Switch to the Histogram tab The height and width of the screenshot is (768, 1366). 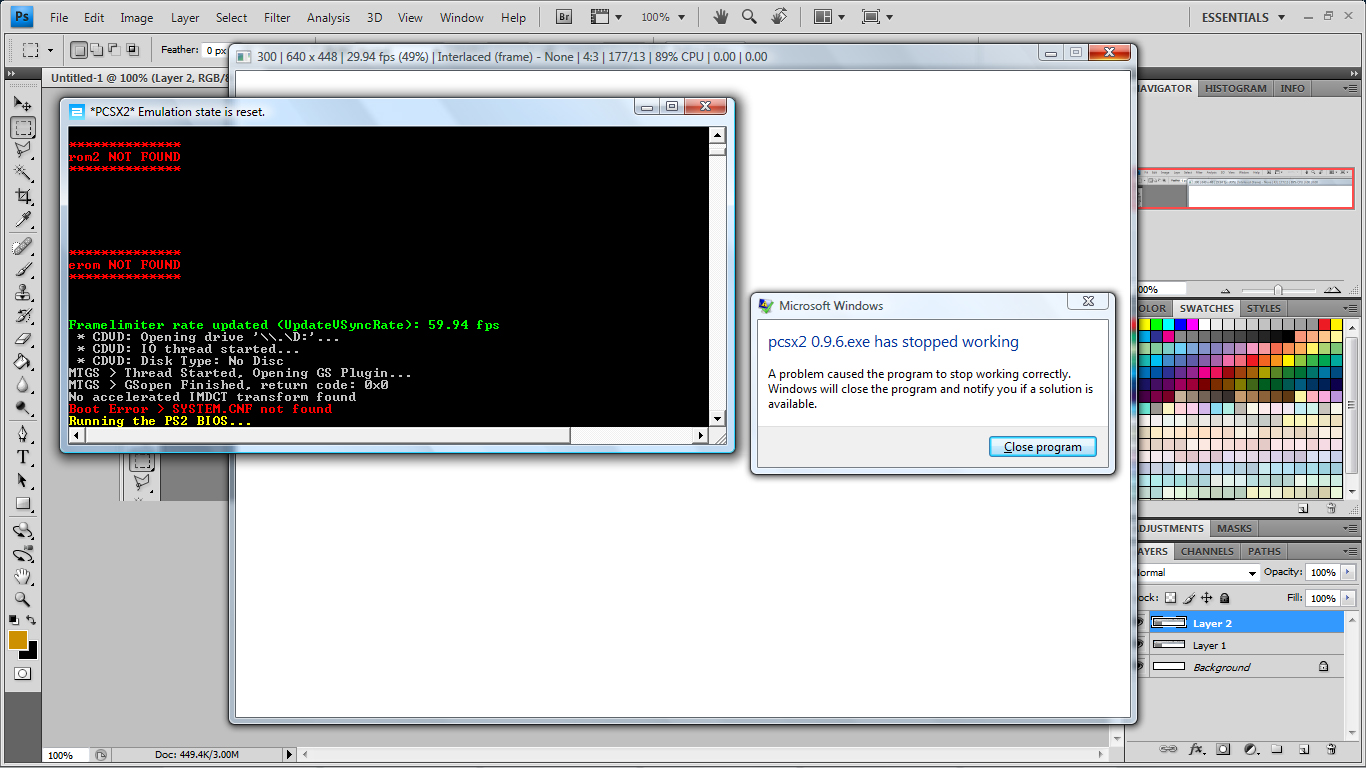[1236, 88]
